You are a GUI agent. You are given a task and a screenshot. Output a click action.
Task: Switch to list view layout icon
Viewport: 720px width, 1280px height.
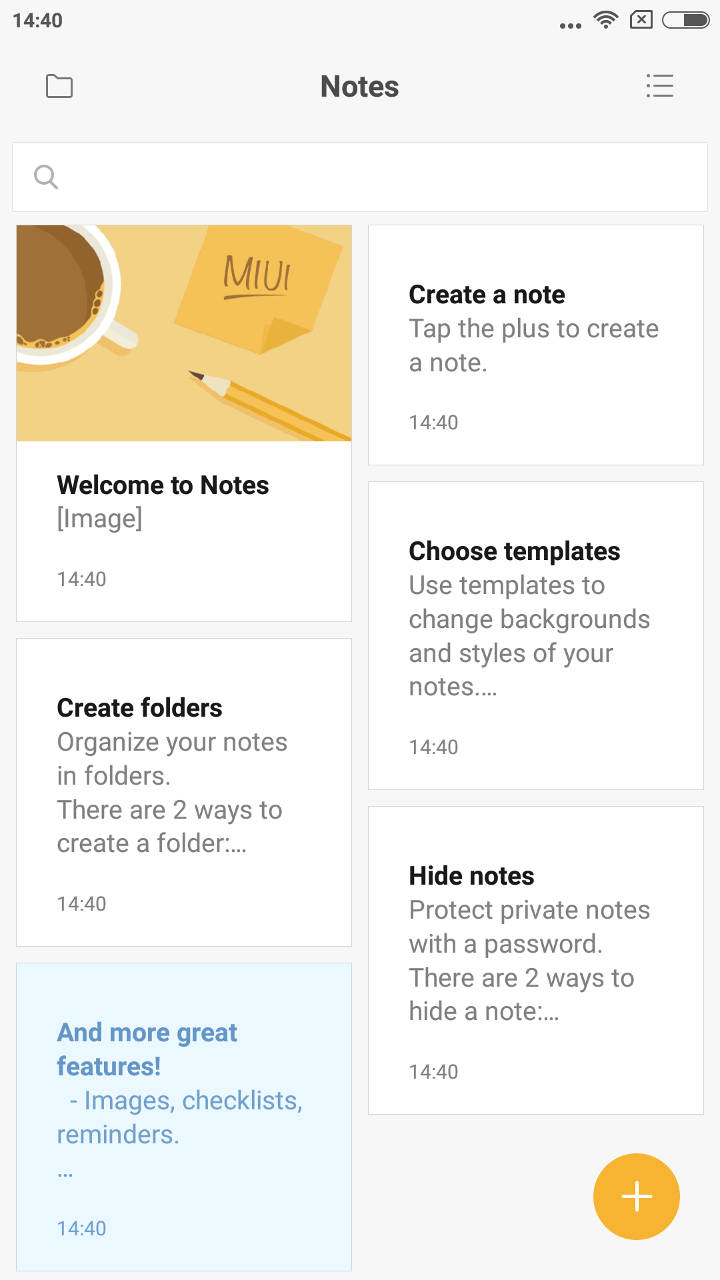pos(660,87)
